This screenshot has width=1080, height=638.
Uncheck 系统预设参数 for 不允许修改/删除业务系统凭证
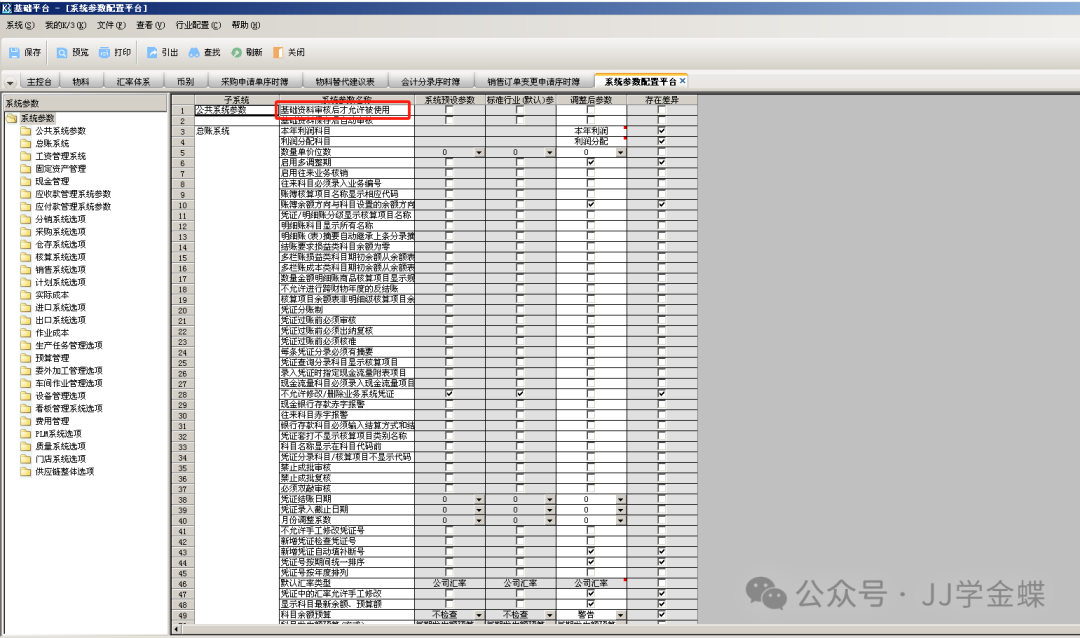[449, 393]
